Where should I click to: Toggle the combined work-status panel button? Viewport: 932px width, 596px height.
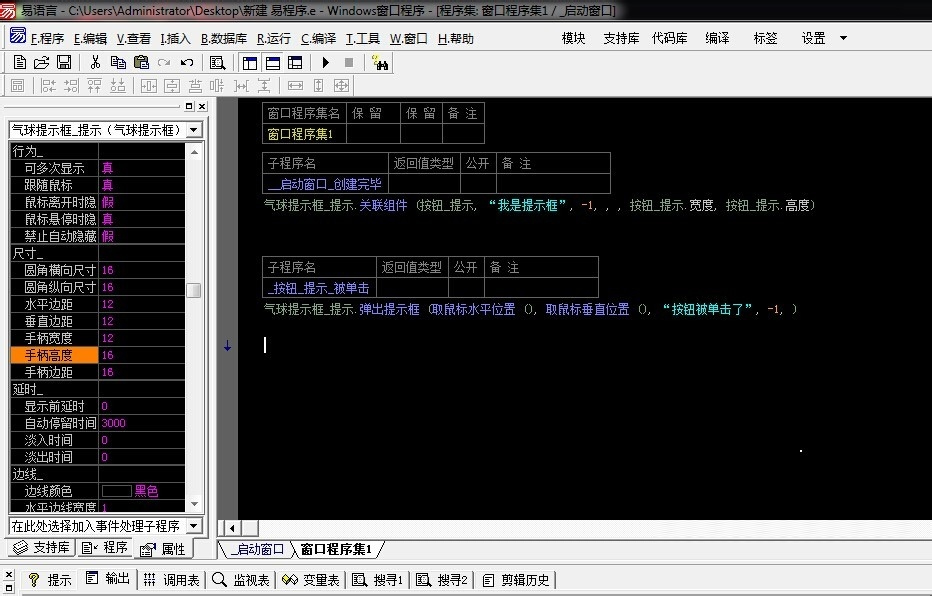pos(295,62)
